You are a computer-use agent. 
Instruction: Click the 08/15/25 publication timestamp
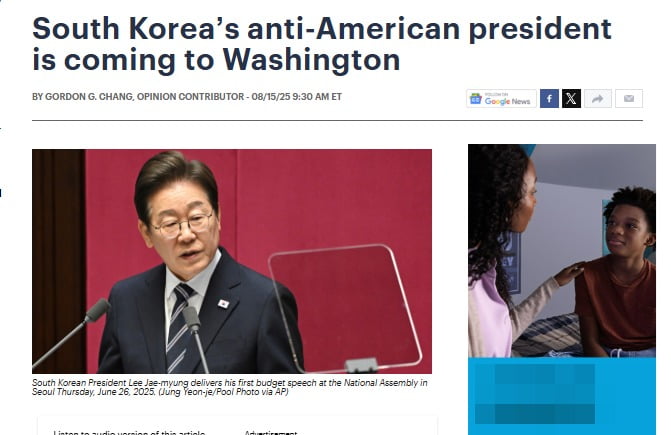(x=297, y=97)
